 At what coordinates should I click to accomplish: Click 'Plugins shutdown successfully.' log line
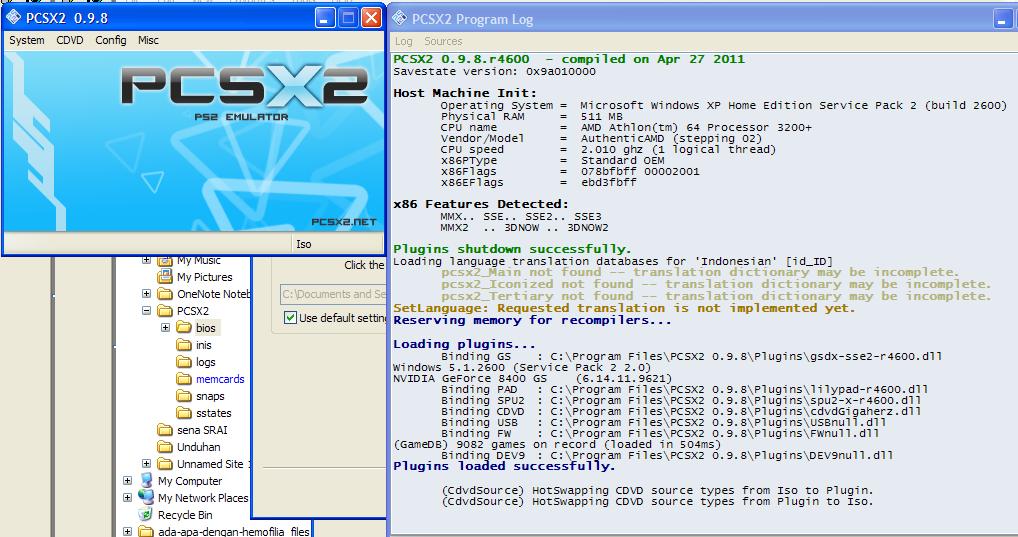pyautogui.click(x=512, y=249)
